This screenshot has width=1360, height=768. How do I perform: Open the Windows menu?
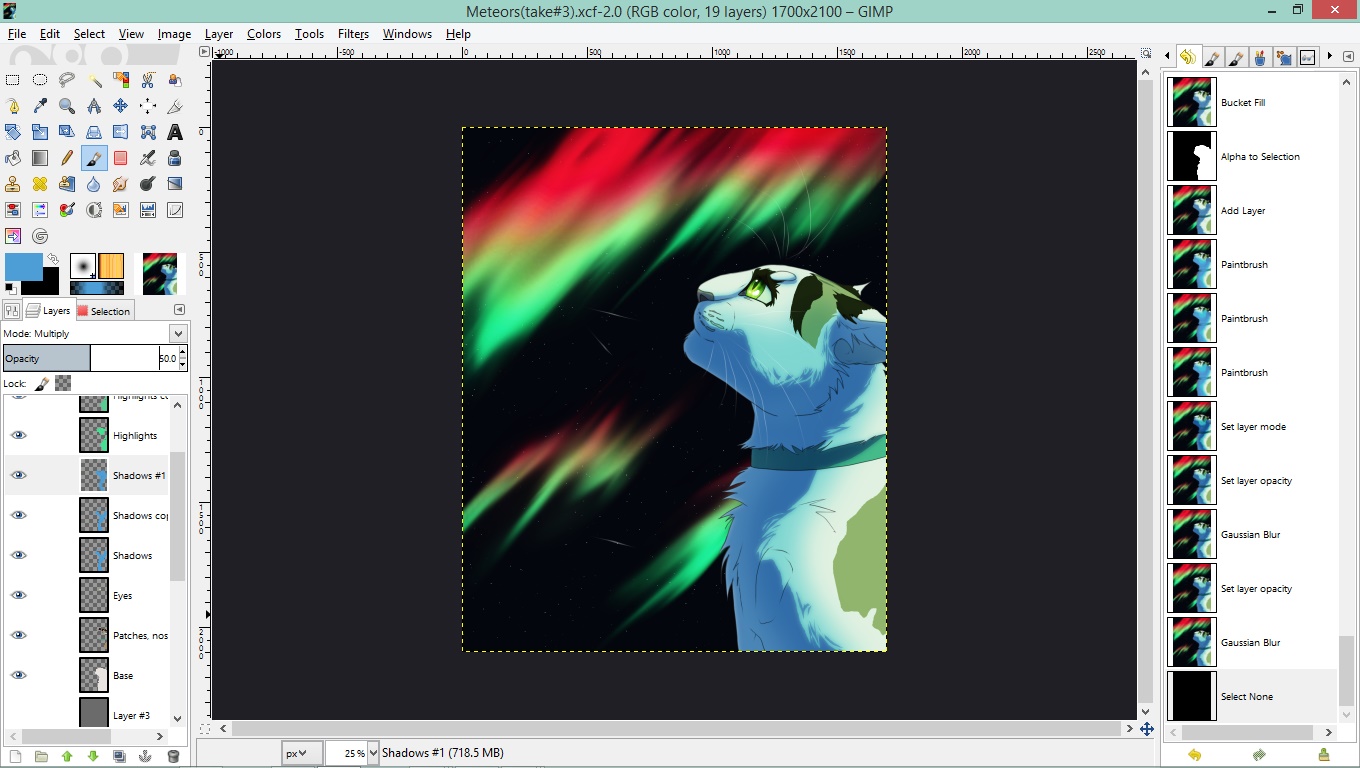tap(407, 34)
